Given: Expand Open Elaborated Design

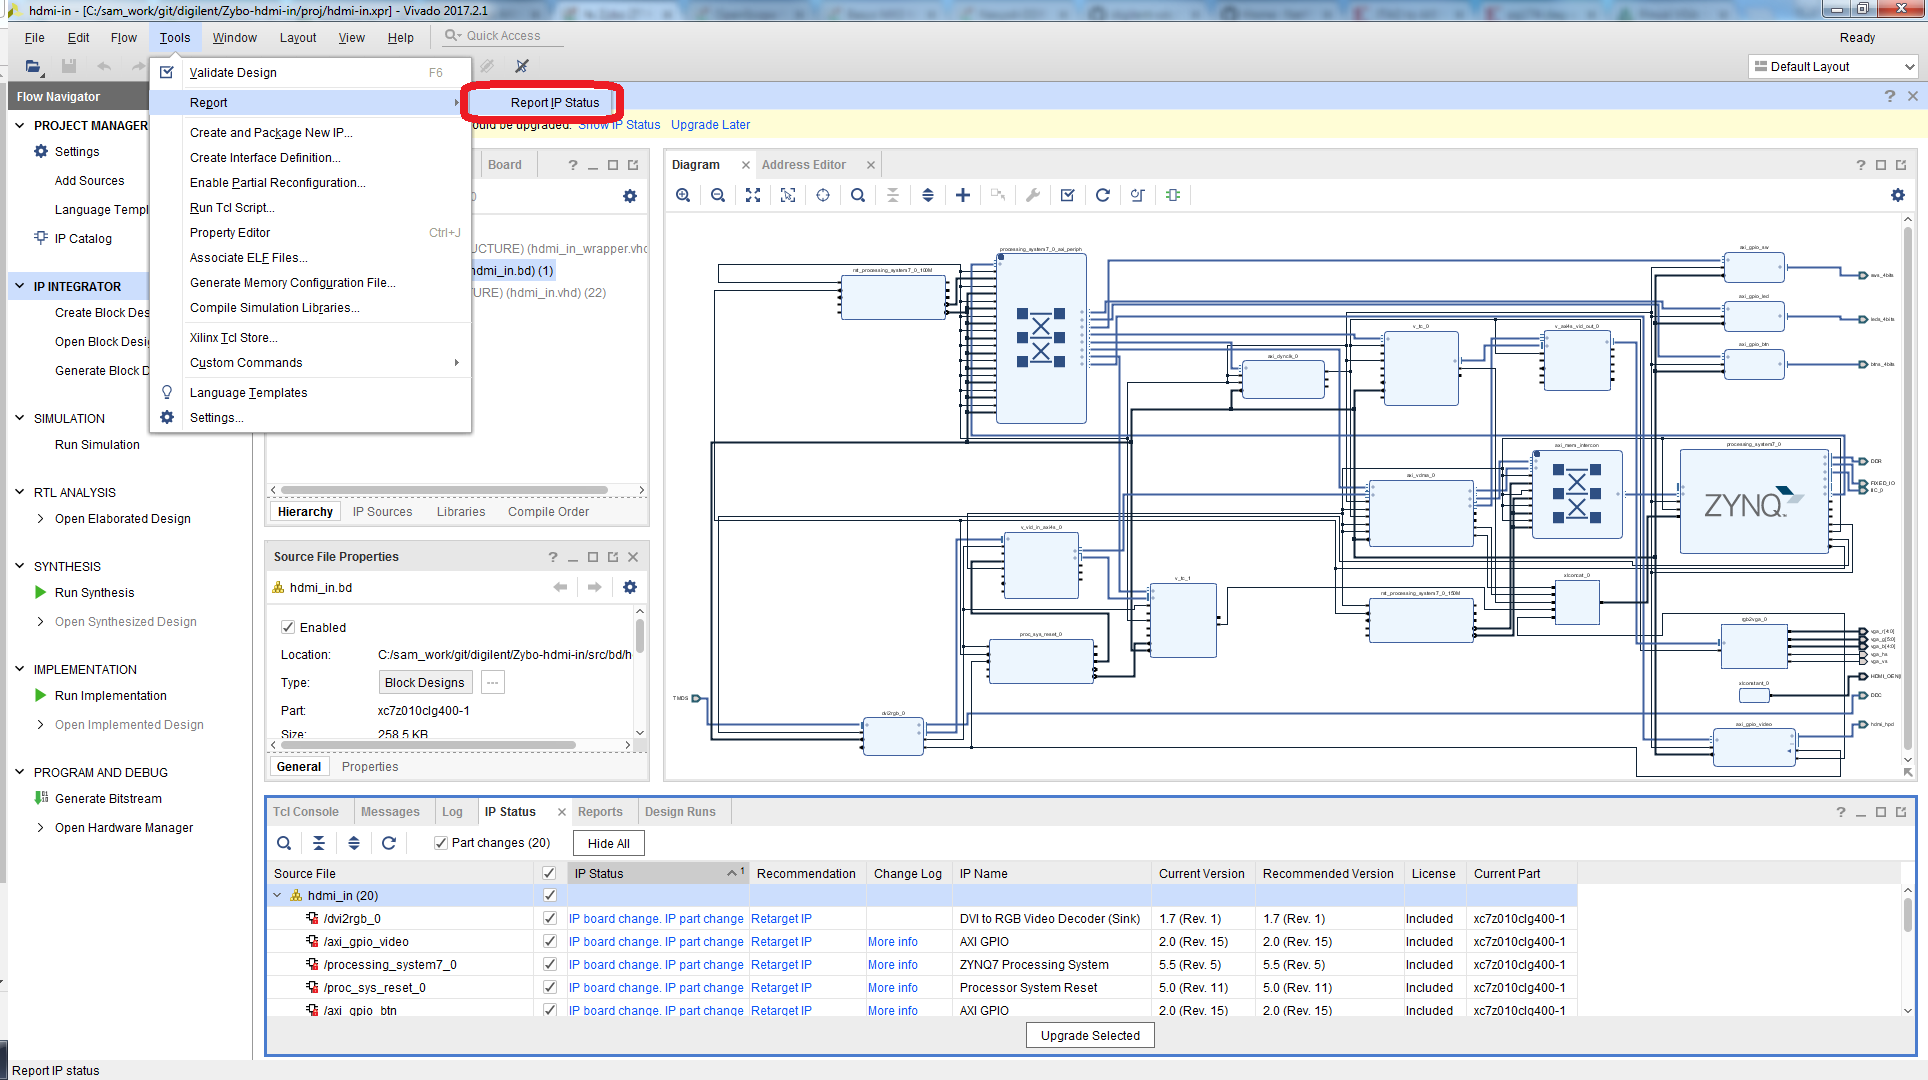Looking at the screenshot, I should click(40, 518).
